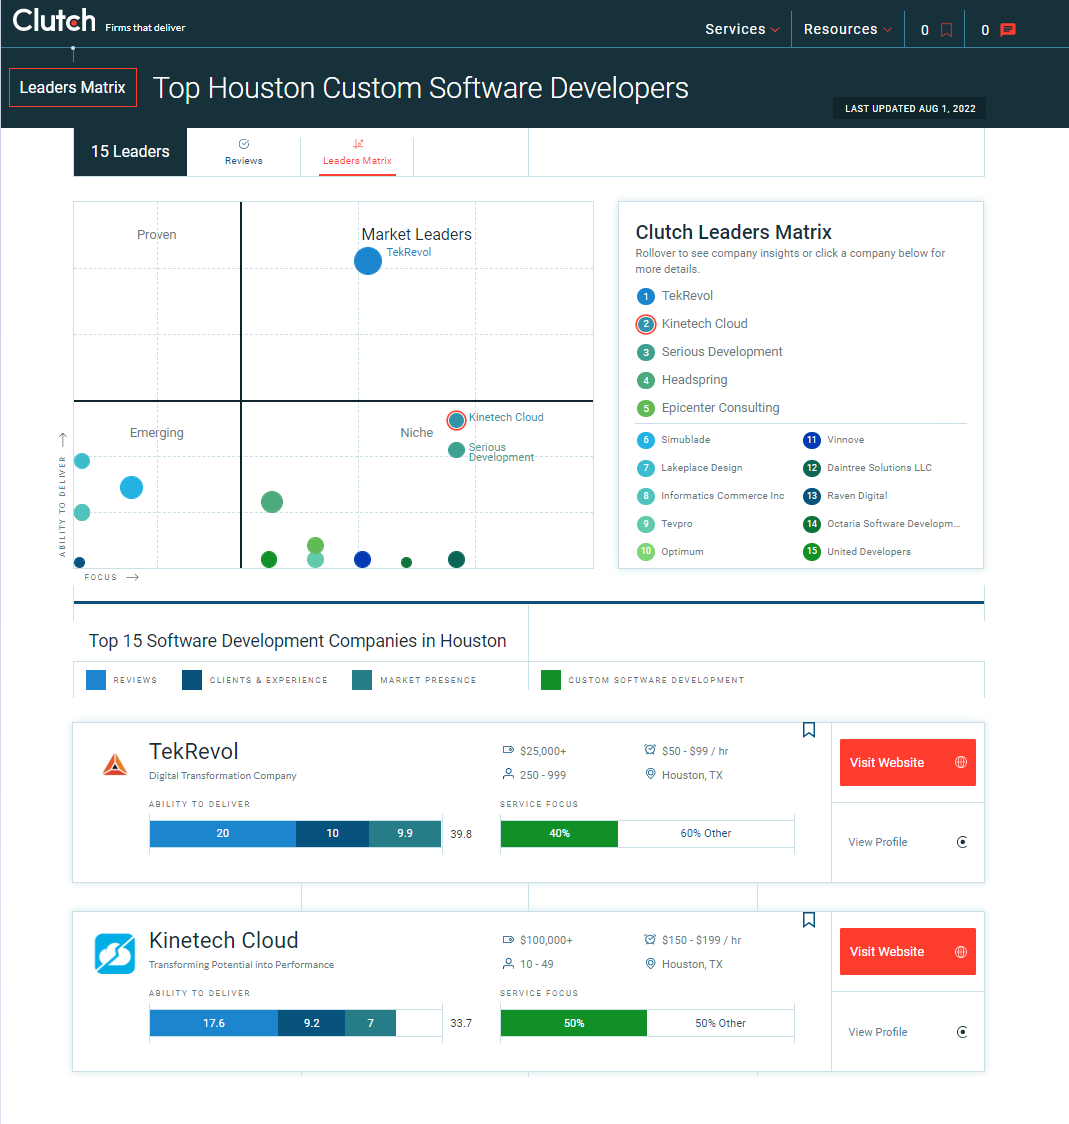Click number 10 Optimum legend icon
Viewport: 1069px width, 1124px height.
646,552
